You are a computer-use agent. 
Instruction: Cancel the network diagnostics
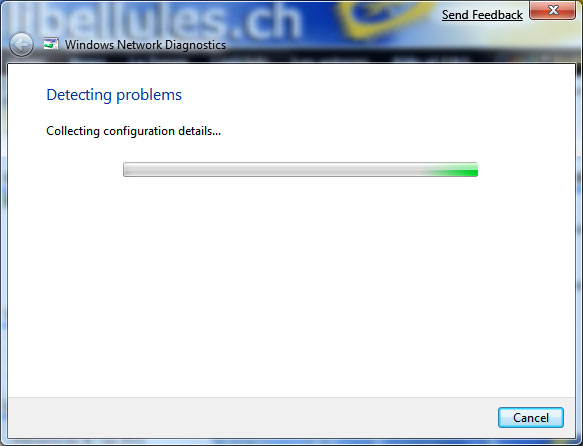tap(531, 417)
